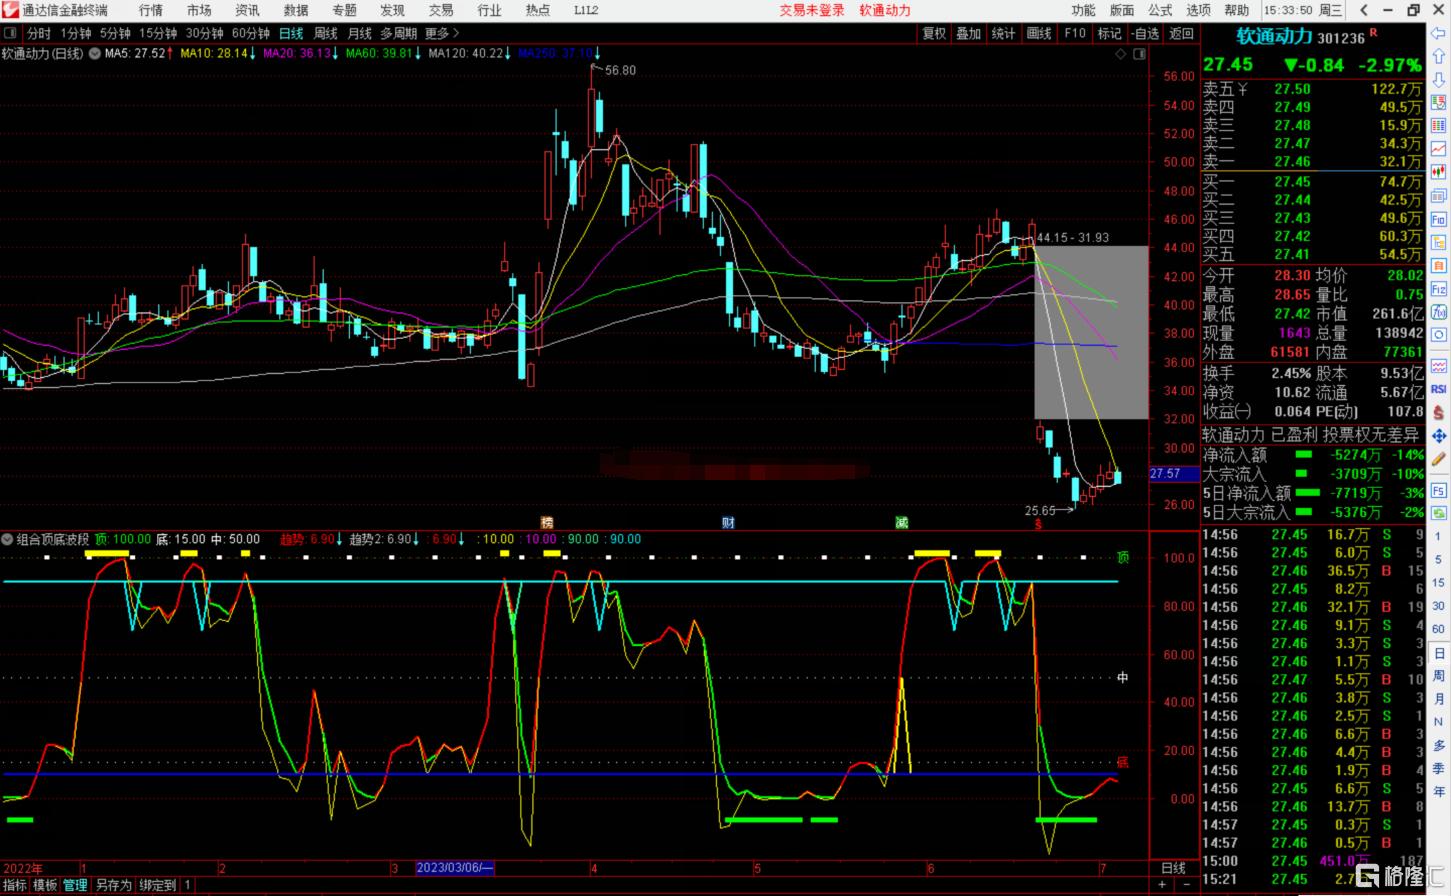Open the 资讯 menu
This screenshot has height=896, width=1451.
point(247,10)
